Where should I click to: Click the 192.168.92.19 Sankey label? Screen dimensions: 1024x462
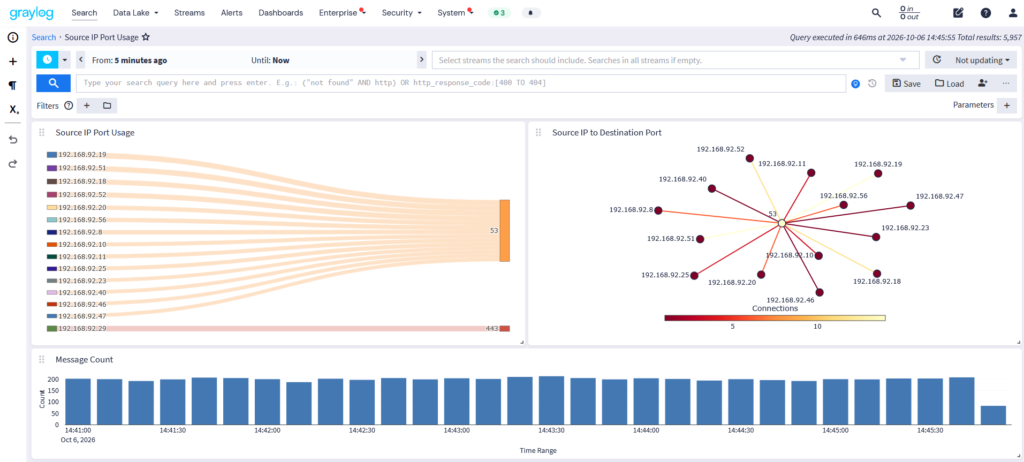82,155
